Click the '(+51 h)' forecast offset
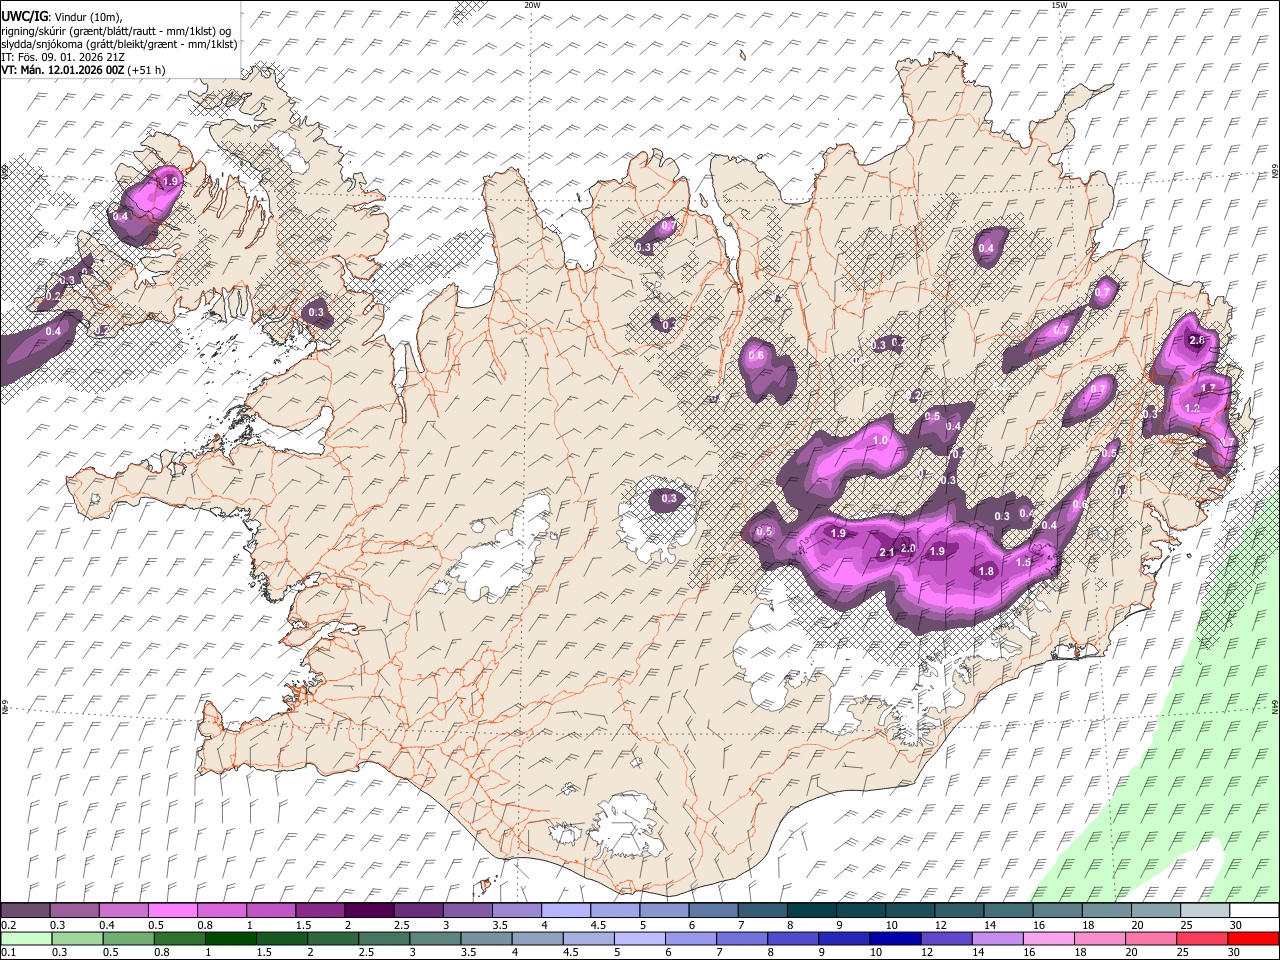1280x960 pixels. (x=146, y=70)
